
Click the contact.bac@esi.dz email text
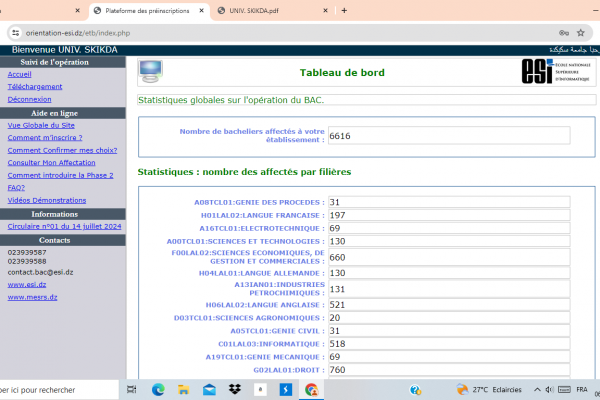(x=41, y=272)
